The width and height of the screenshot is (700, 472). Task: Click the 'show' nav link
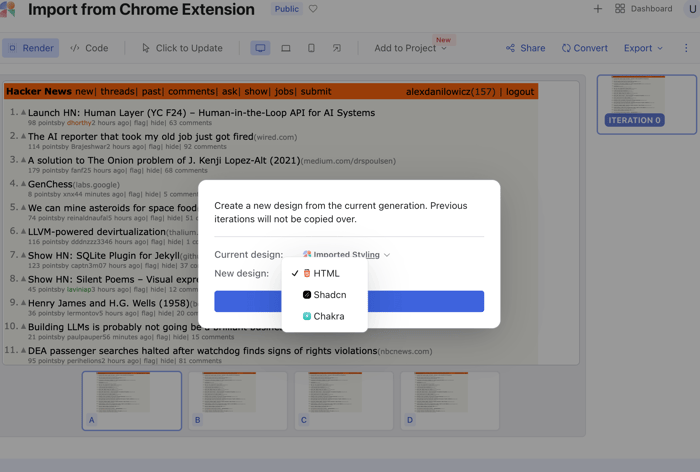[x=256, y=92]
